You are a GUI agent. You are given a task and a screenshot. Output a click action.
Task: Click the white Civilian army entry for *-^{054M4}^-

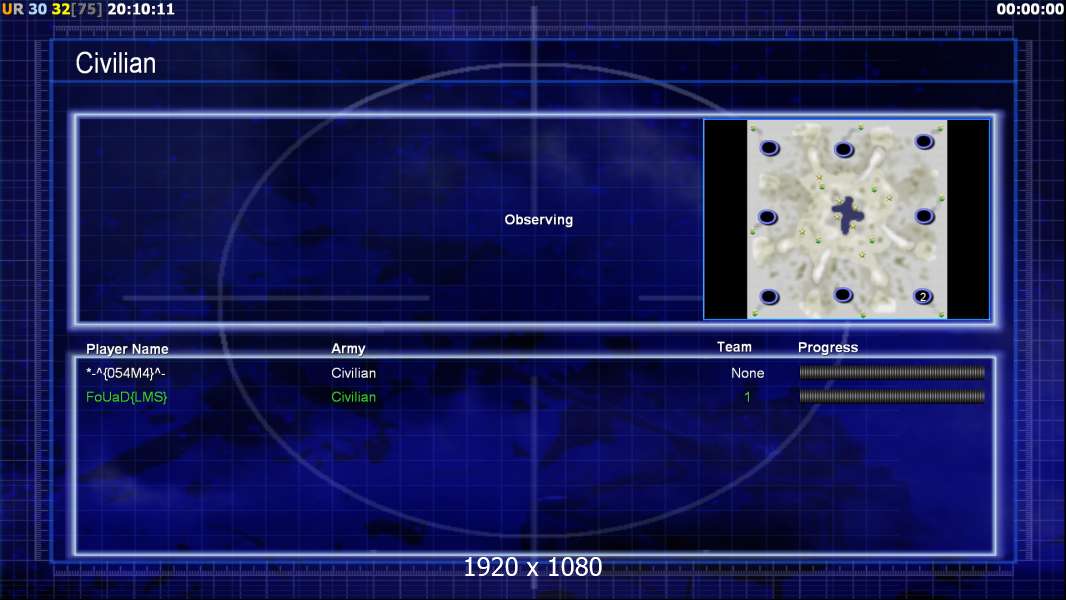[354, 373]
